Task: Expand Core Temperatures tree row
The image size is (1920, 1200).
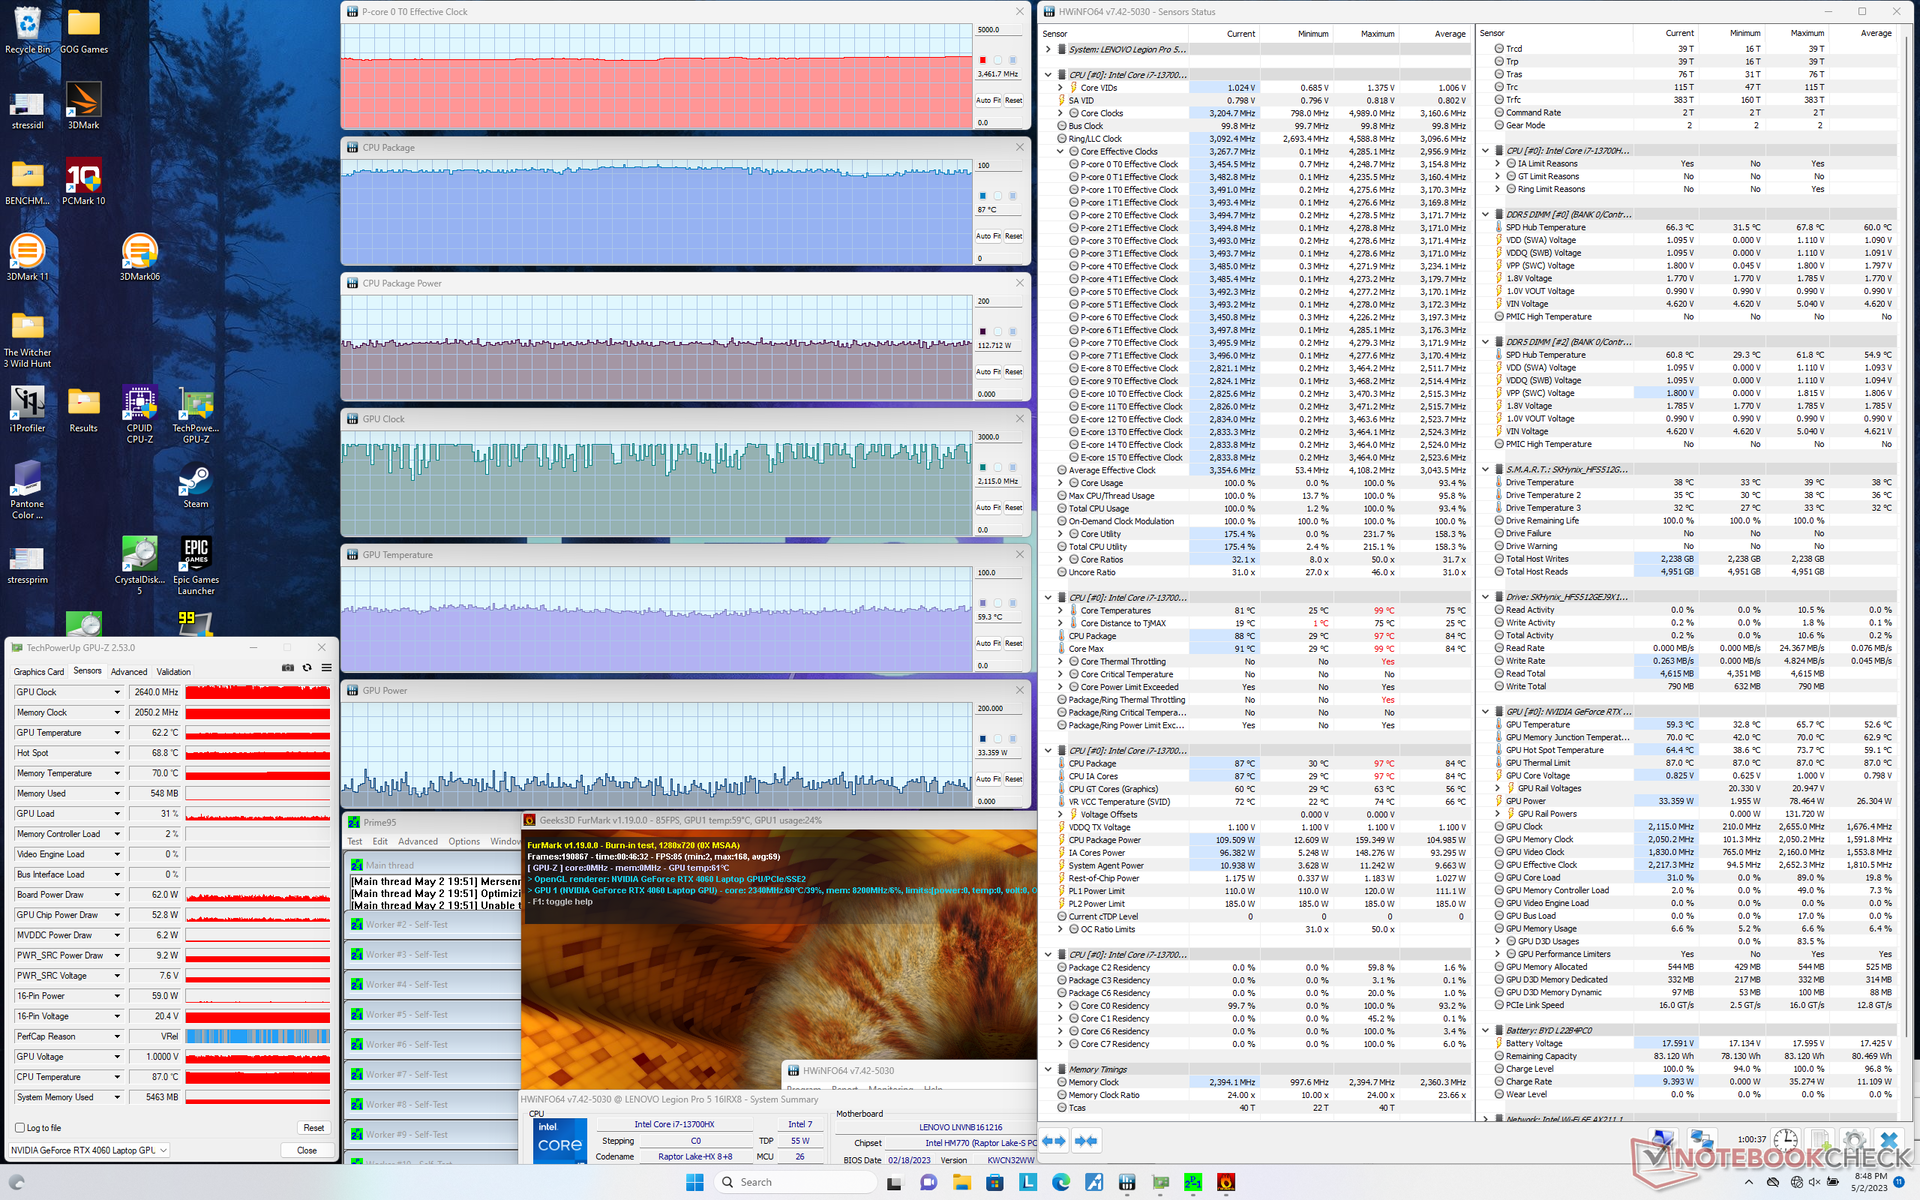Action: click(x=1060, y=611)
